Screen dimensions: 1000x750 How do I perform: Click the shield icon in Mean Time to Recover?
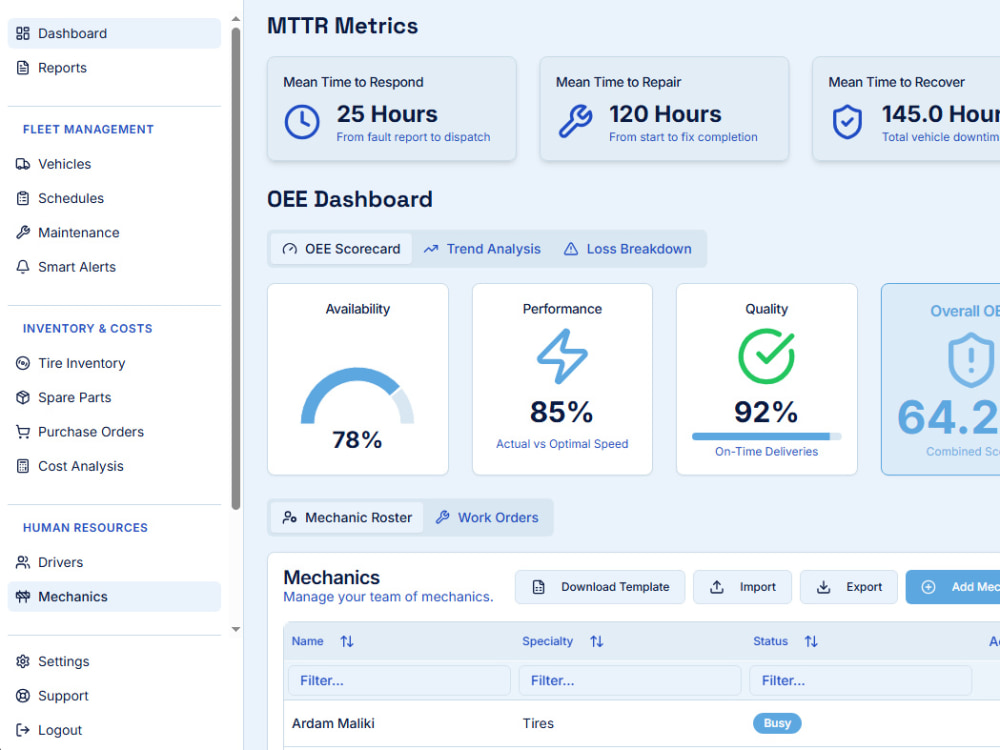(x=847, y=122)
